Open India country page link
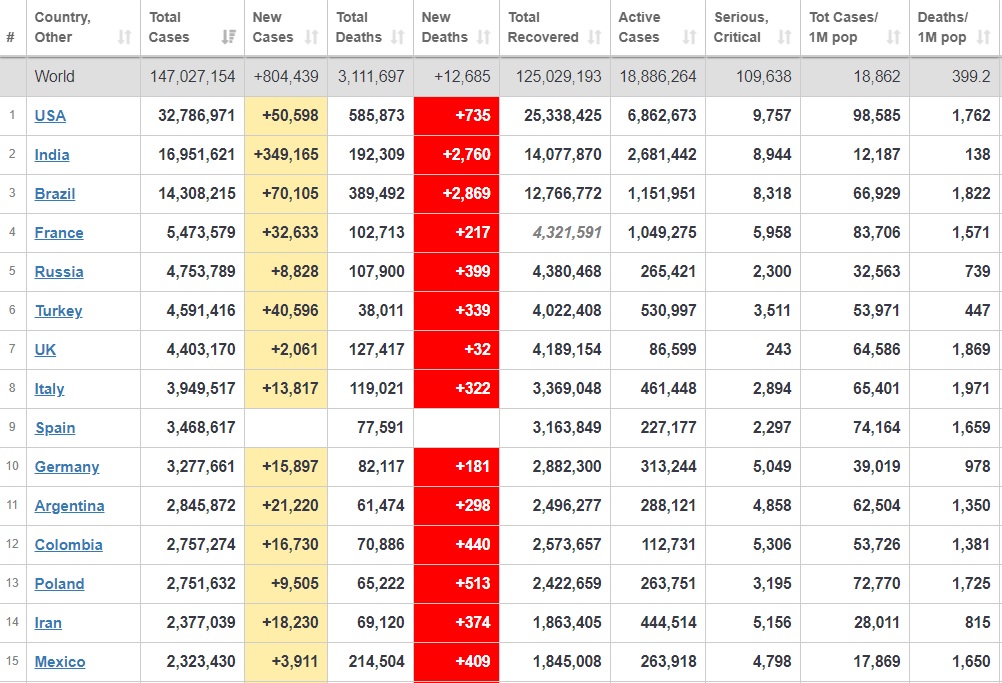1002x683 pixels. pos(52,155)
